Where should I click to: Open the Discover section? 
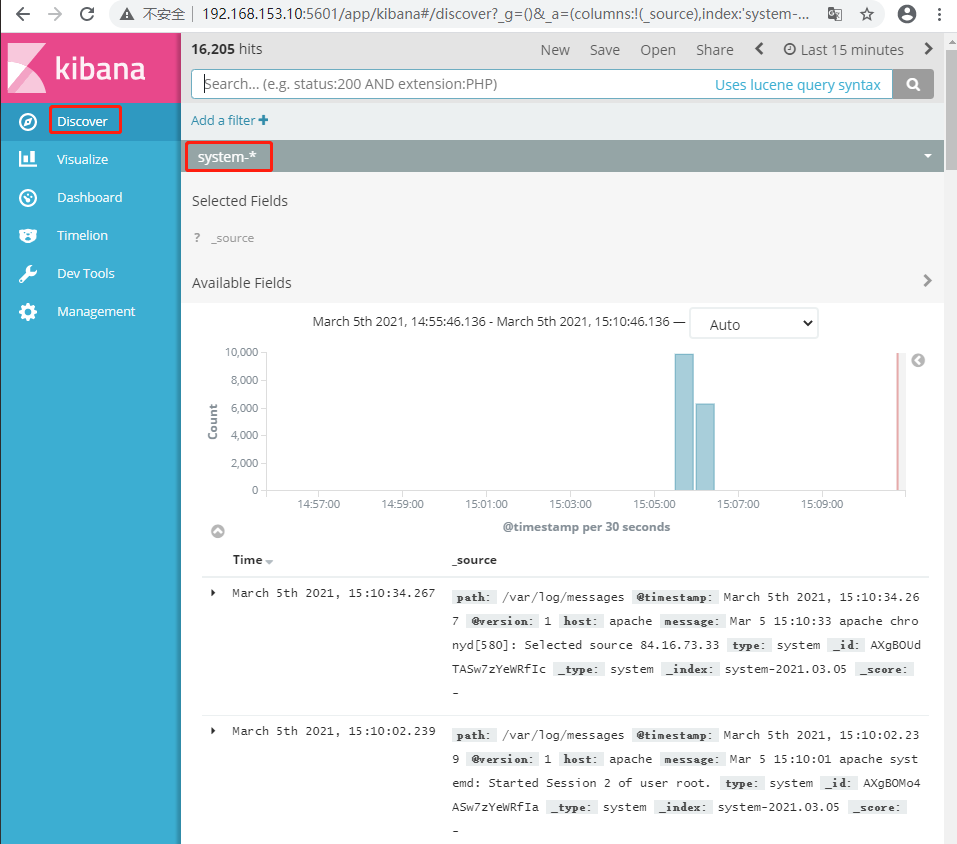82,121
